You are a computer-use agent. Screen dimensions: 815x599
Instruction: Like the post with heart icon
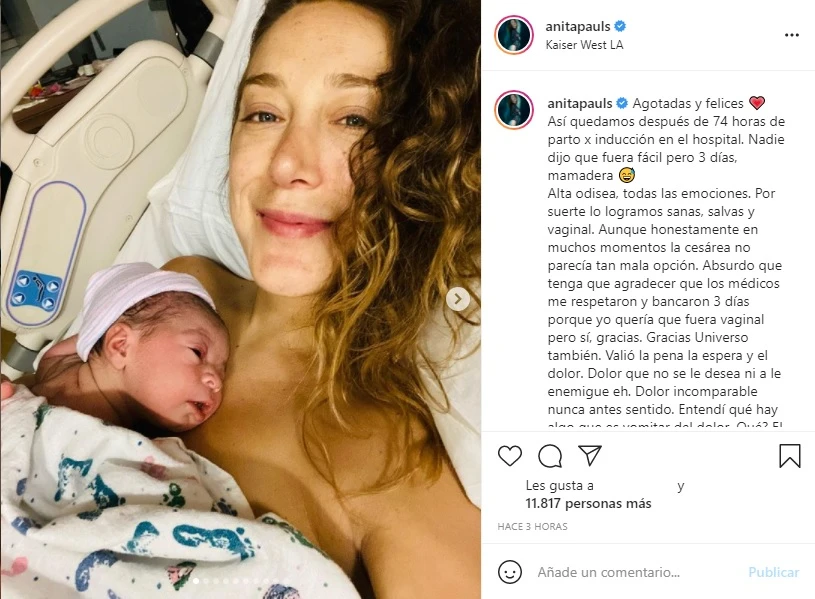click(x=509, y=456)
